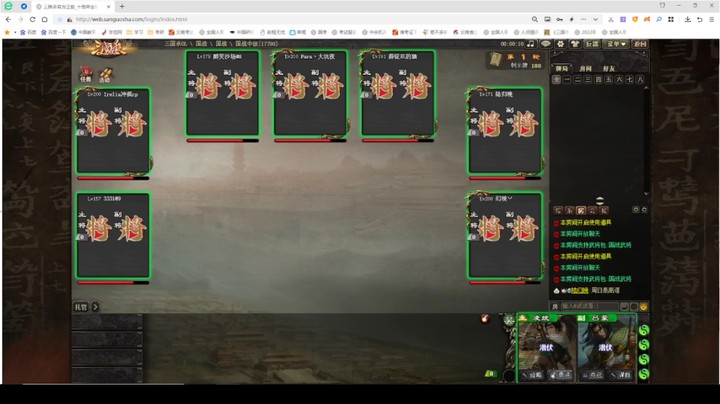Open the emoji face icon beside chat input

coord(643,306)
